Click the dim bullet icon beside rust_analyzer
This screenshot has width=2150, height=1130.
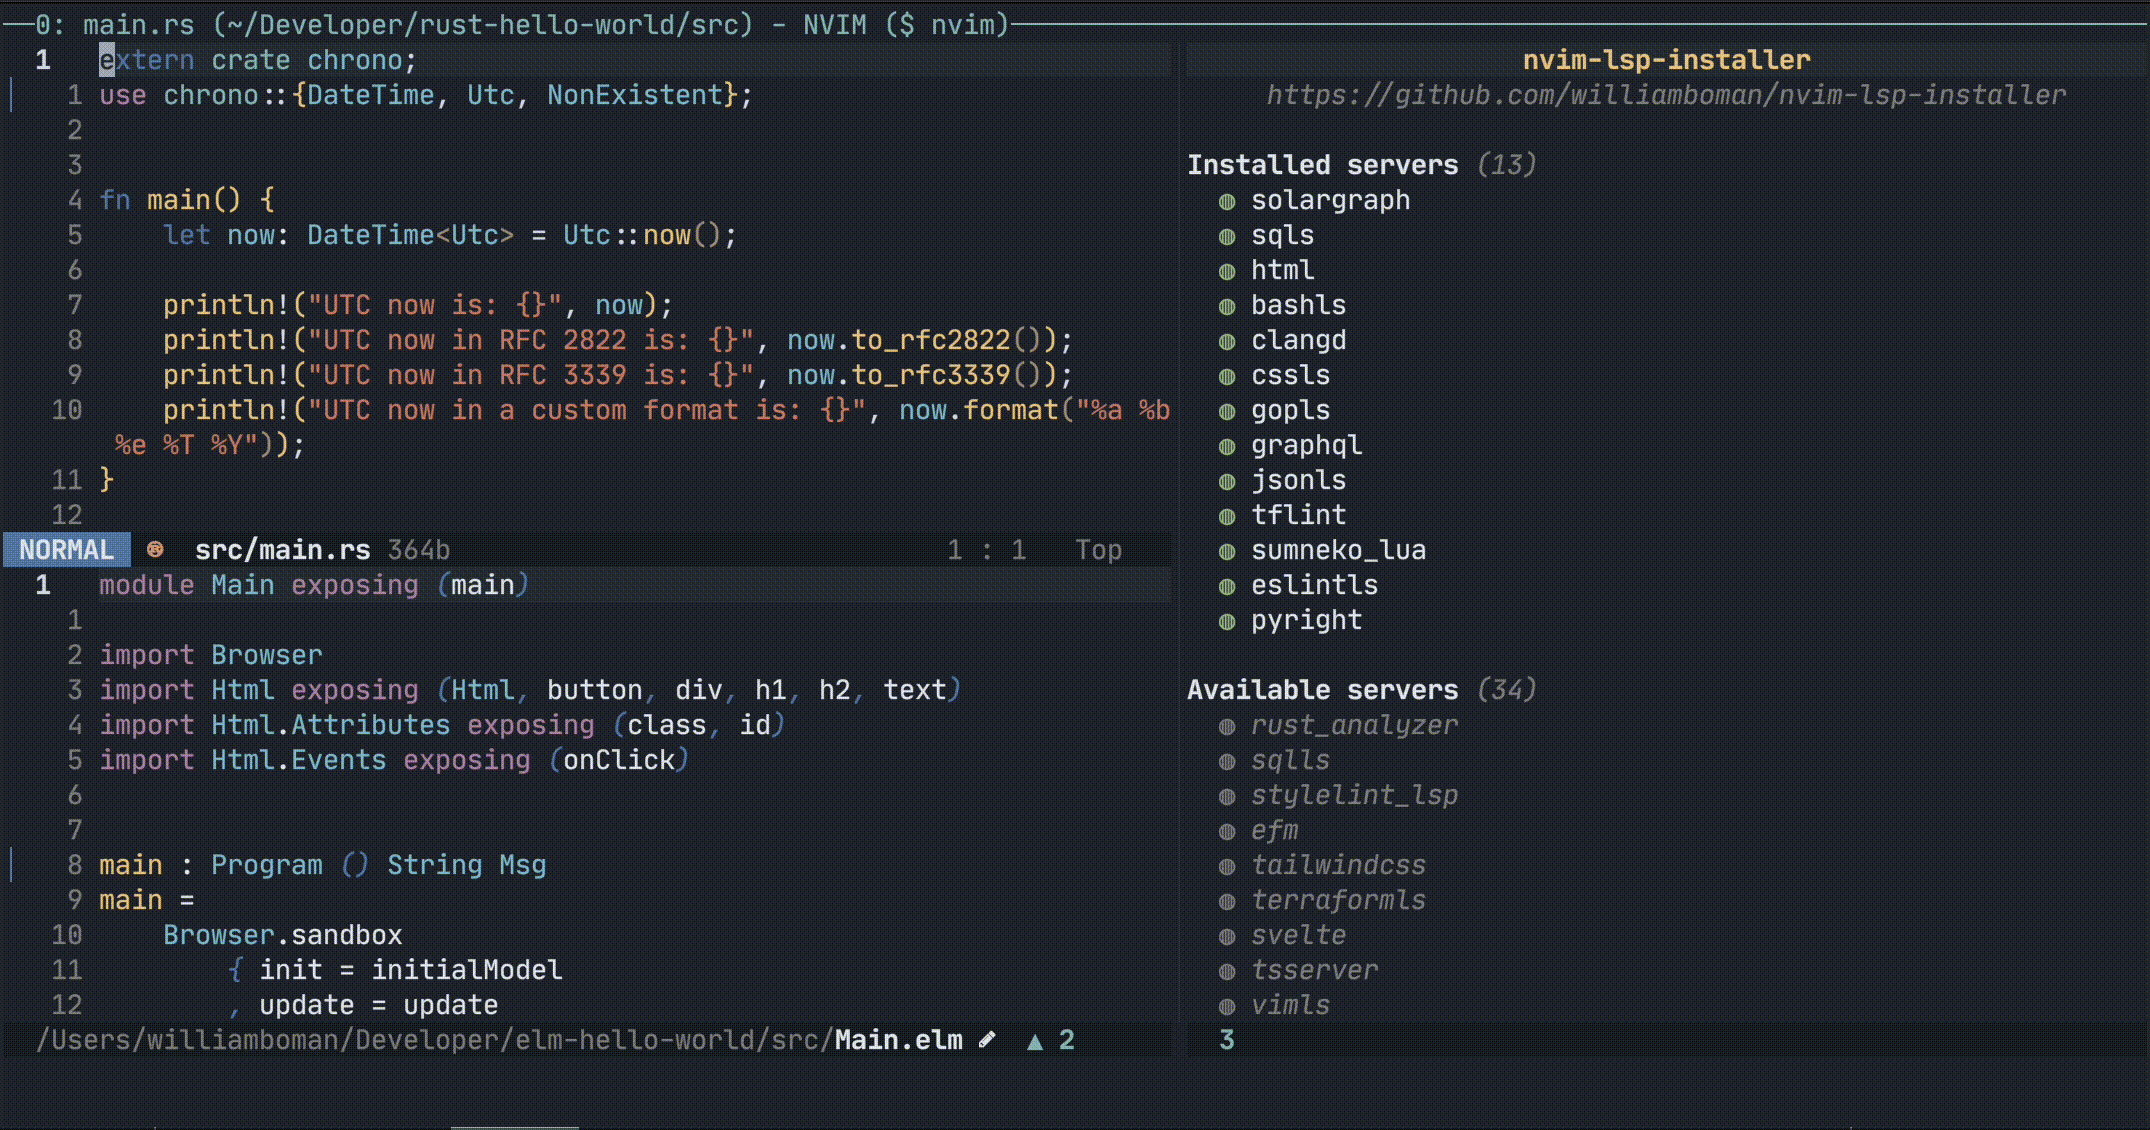point(1227,727)
